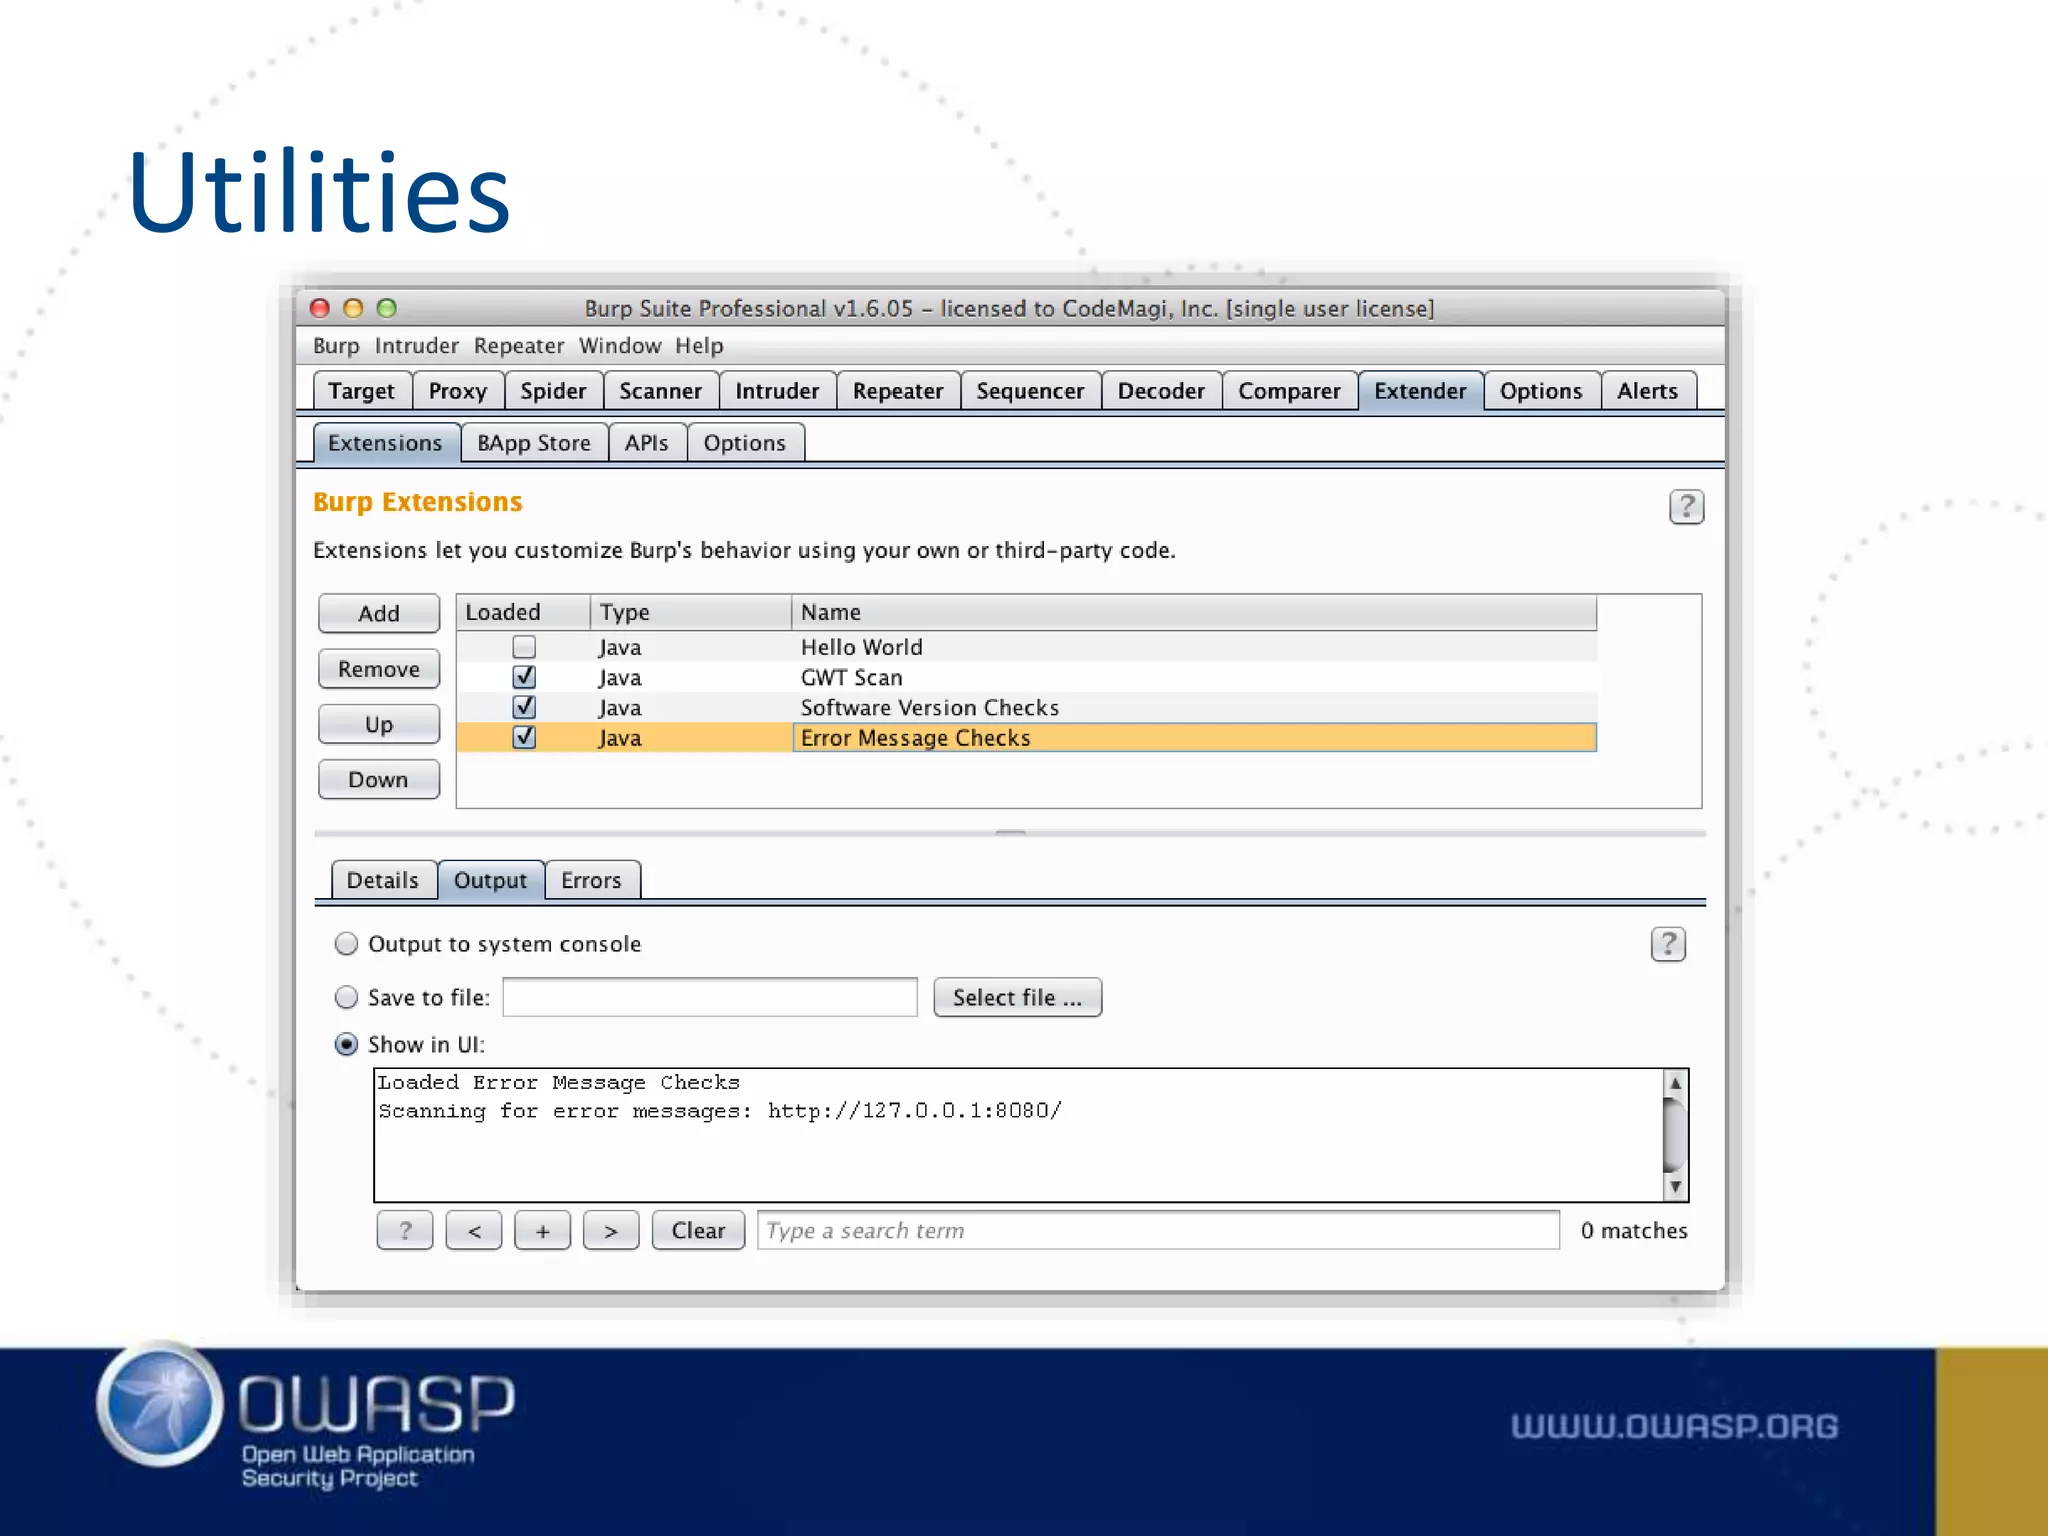Show the extension Output tab

(x=490, y=880)
